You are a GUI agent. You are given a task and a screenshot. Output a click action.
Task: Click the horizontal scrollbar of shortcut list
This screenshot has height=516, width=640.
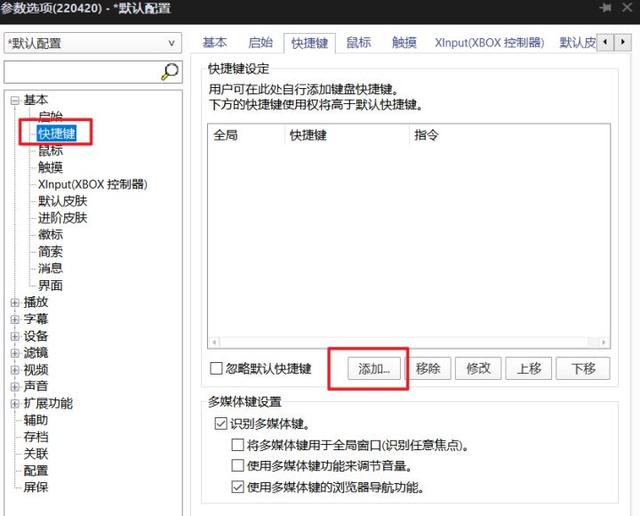[409, 342]
